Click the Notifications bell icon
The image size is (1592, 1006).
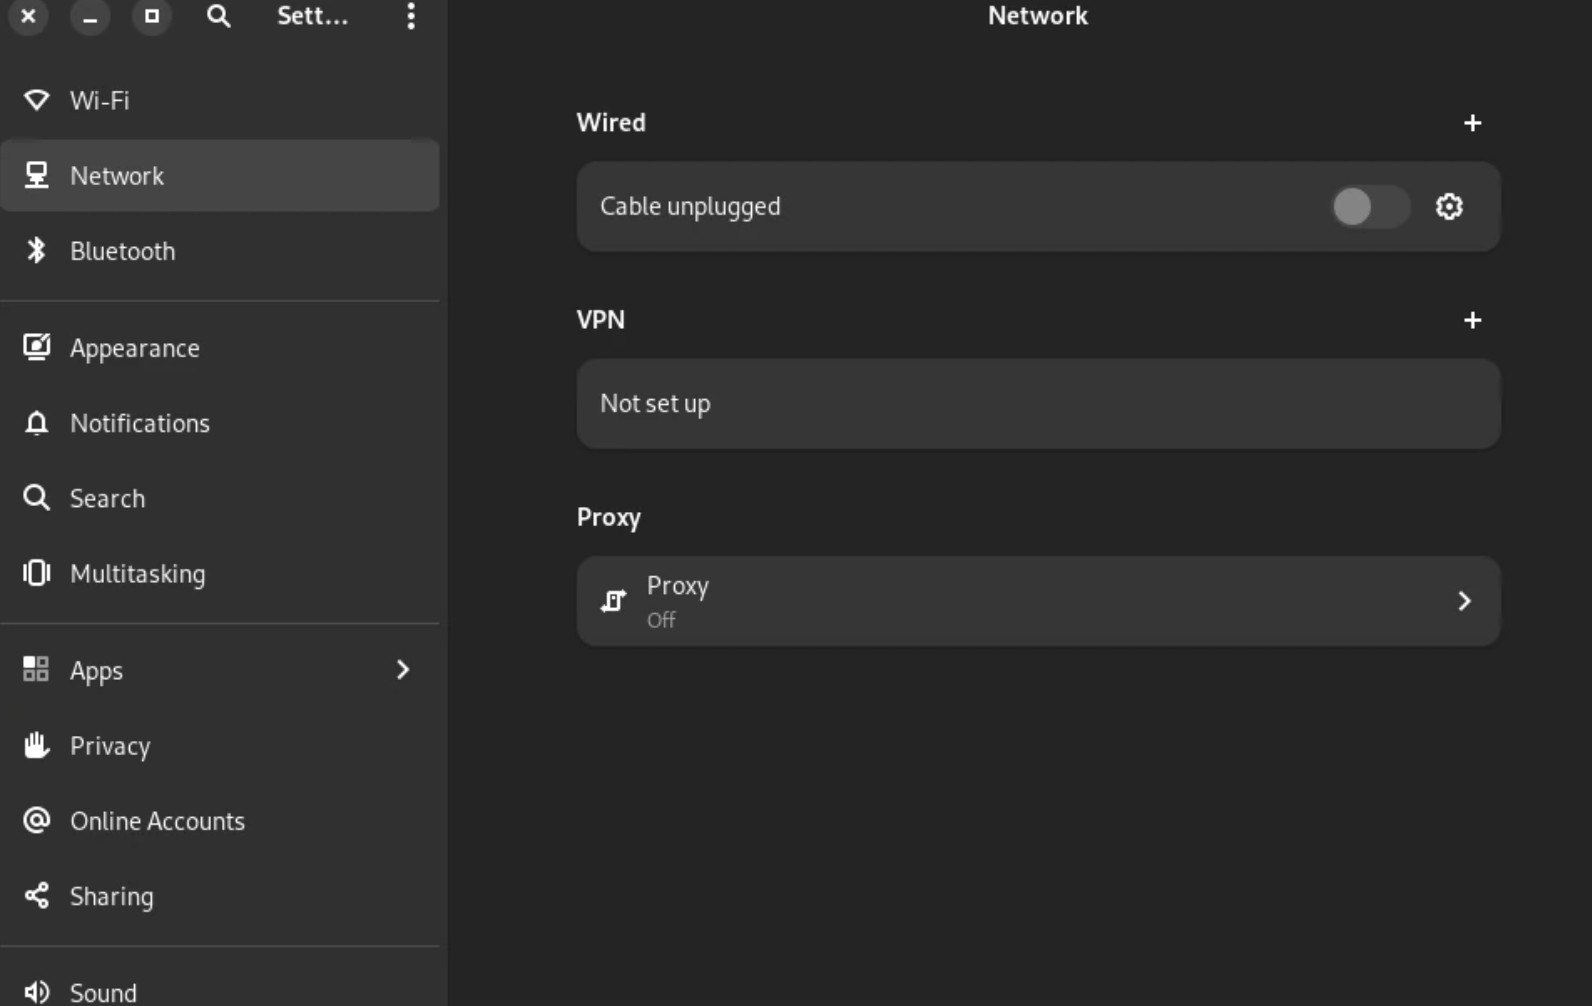click(37, 423)
